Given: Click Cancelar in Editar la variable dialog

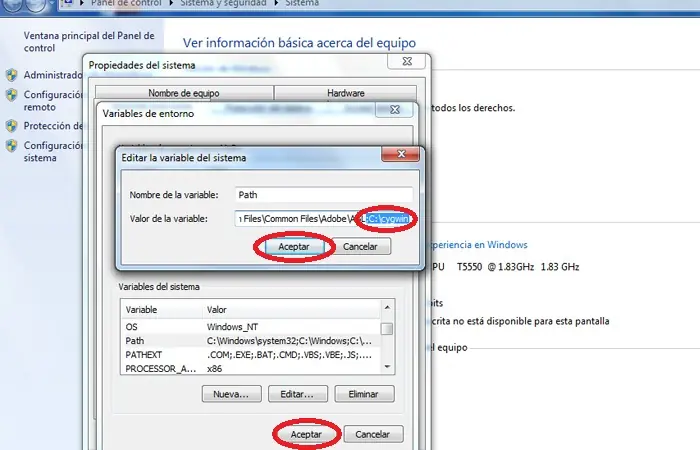Looking at the screenshot, I should [x=360, y=246].
